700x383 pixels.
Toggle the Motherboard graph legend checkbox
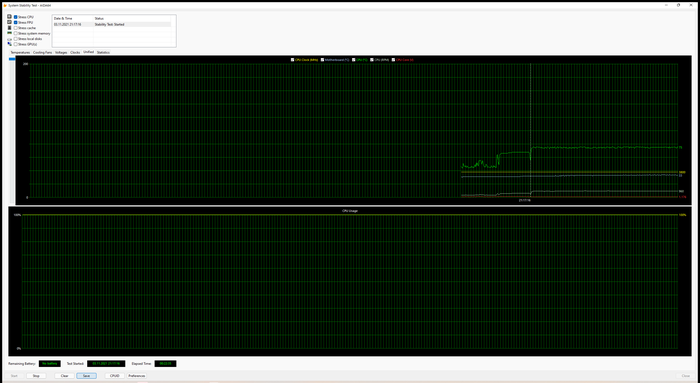[x=322, y=59]
